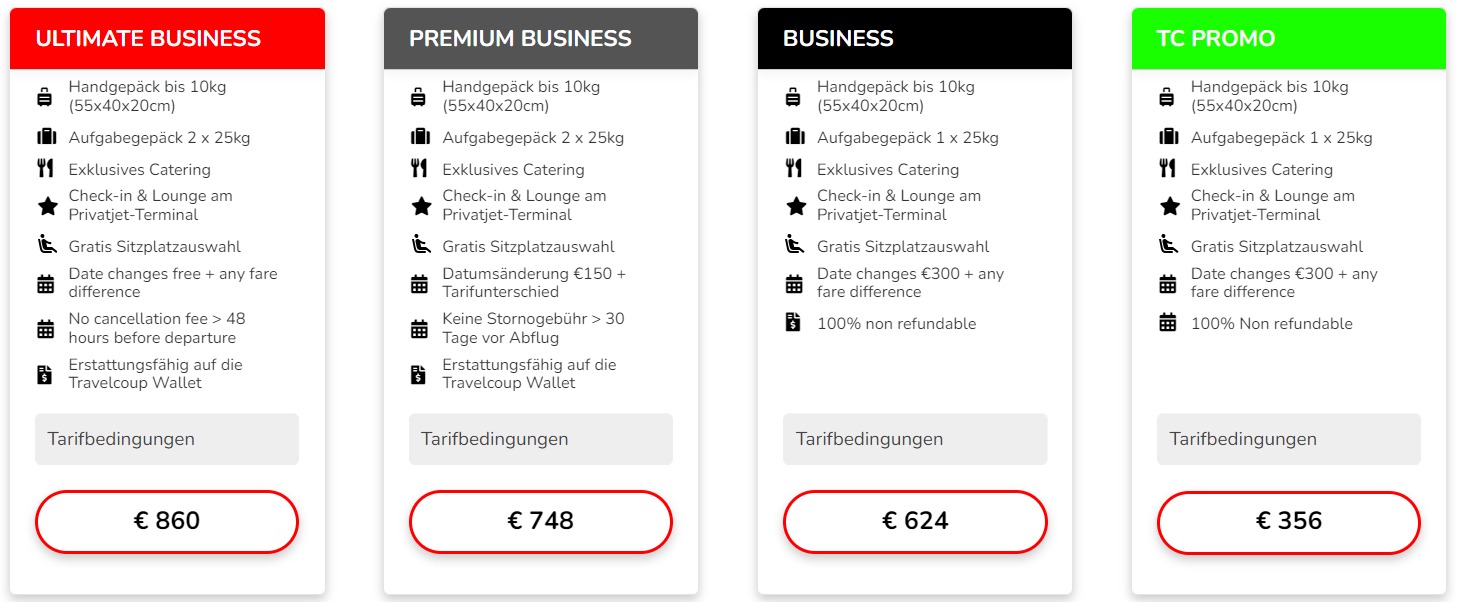Click the non-refundable invoice icon in Business
Viewport: 1457px width, 602px height.
pyautogui.click(x=794, y=323)
